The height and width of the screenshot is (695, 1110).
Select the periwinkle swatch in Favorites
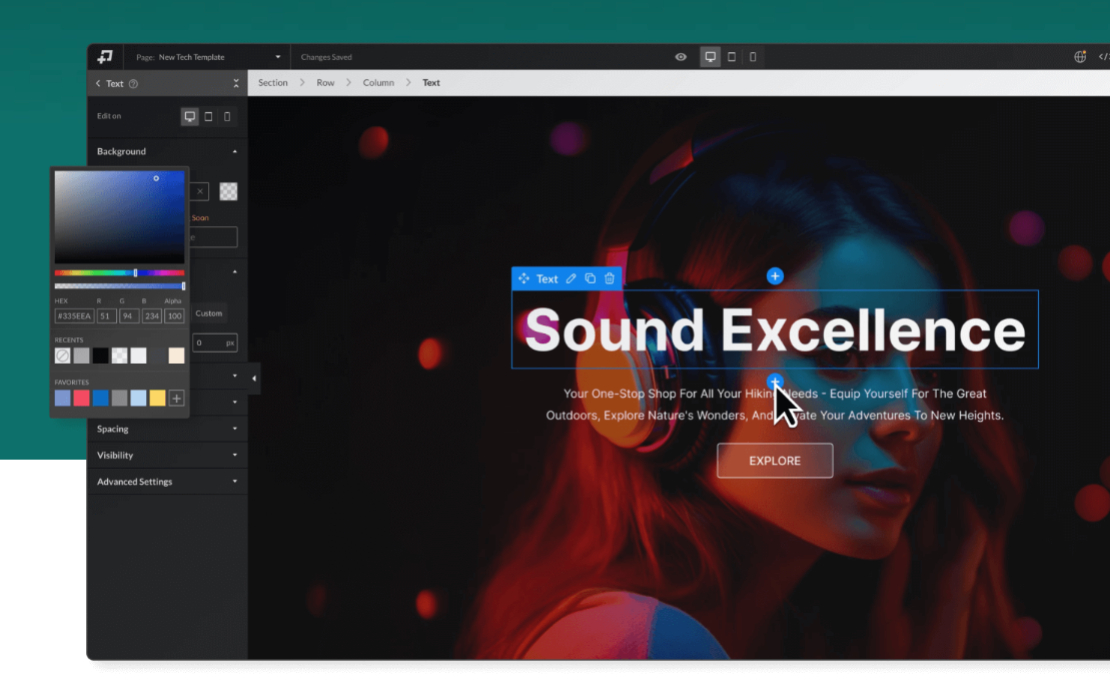coord(63,398)
